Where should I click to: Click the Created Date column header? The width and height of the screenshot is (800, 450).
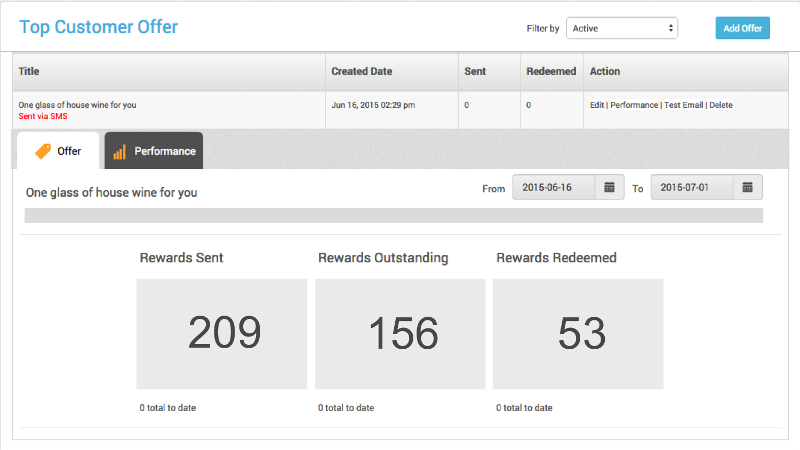tap(361, 72)
